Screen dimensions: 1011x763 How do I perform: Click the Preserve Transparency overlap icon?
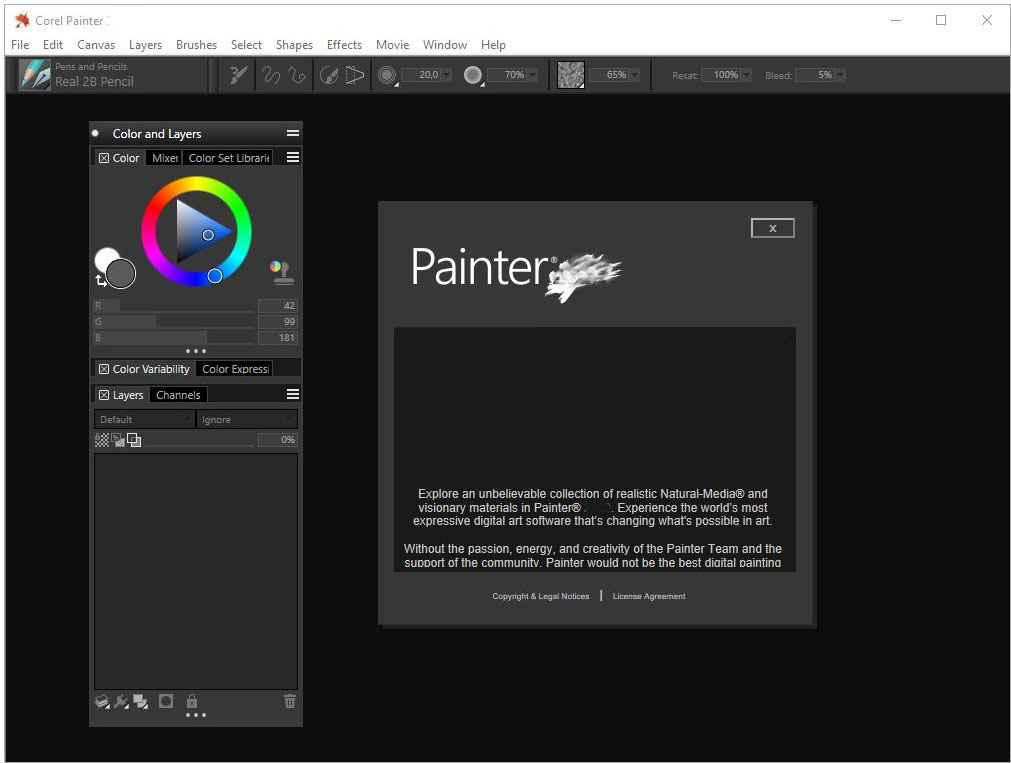coord(134,440)
